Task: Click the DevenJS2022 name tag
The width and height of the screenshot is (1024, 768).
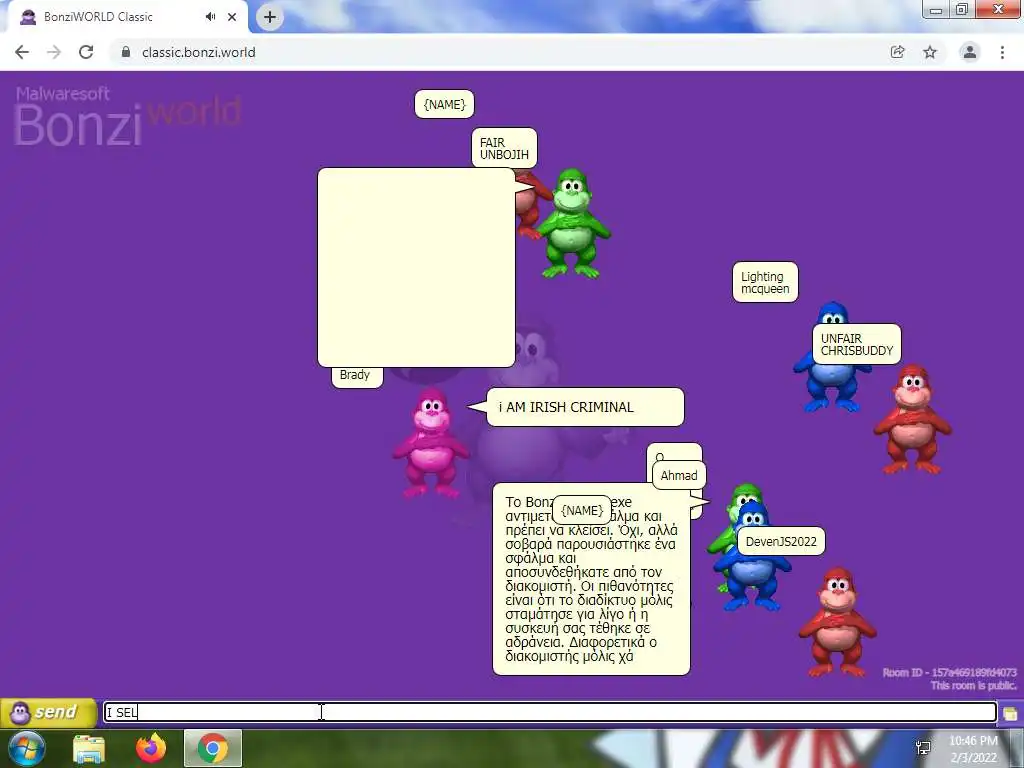Action: [x=781, y=541]
